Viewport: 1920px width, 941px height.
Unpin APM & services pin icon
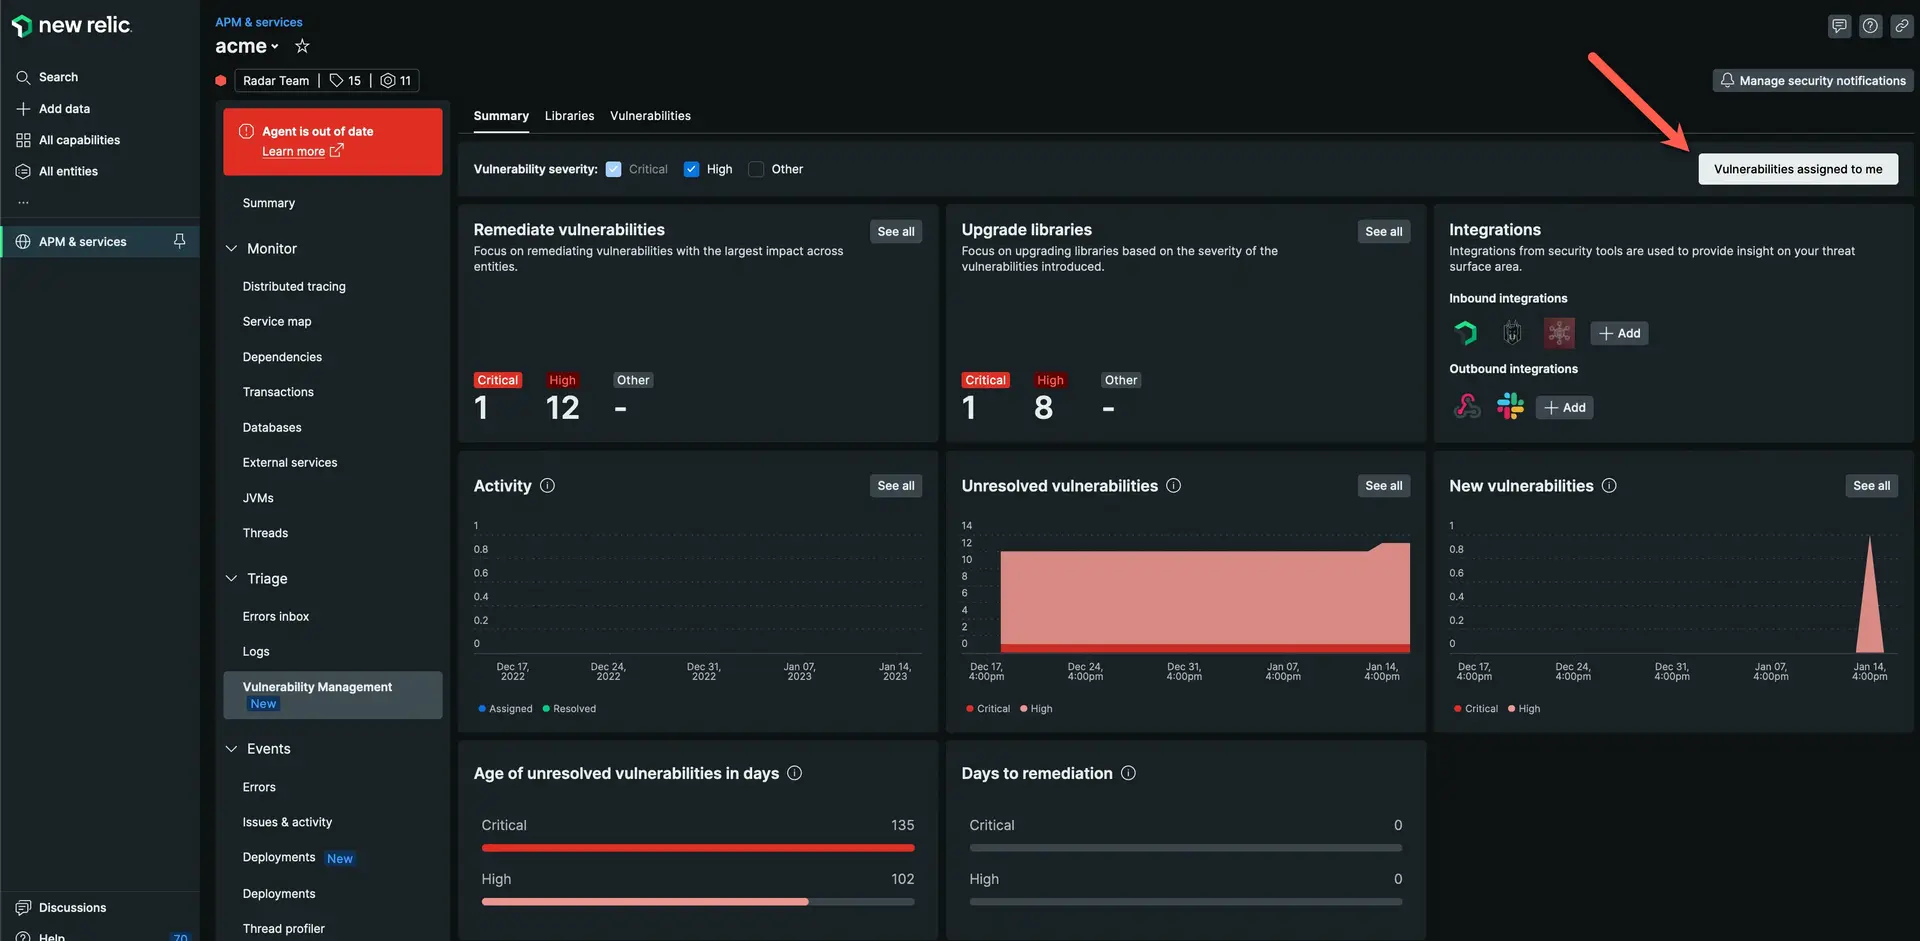click(x=179, y=241)
